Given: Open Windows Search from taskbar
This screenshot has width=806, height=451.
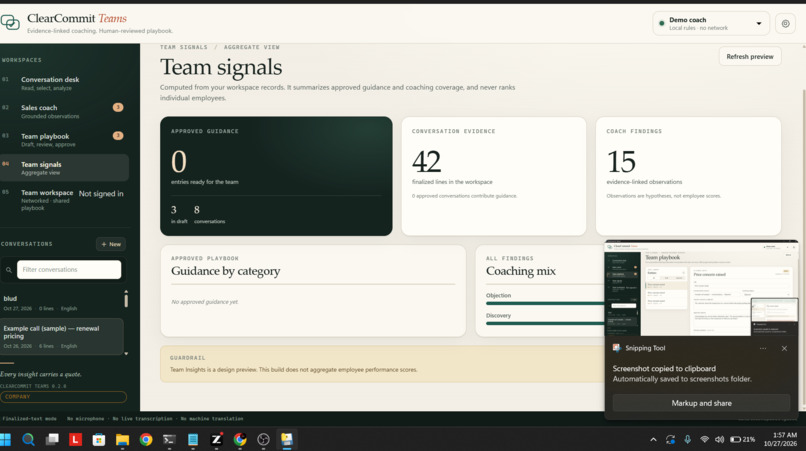Looking at the screenshot, I should click(x=28, y=439).
